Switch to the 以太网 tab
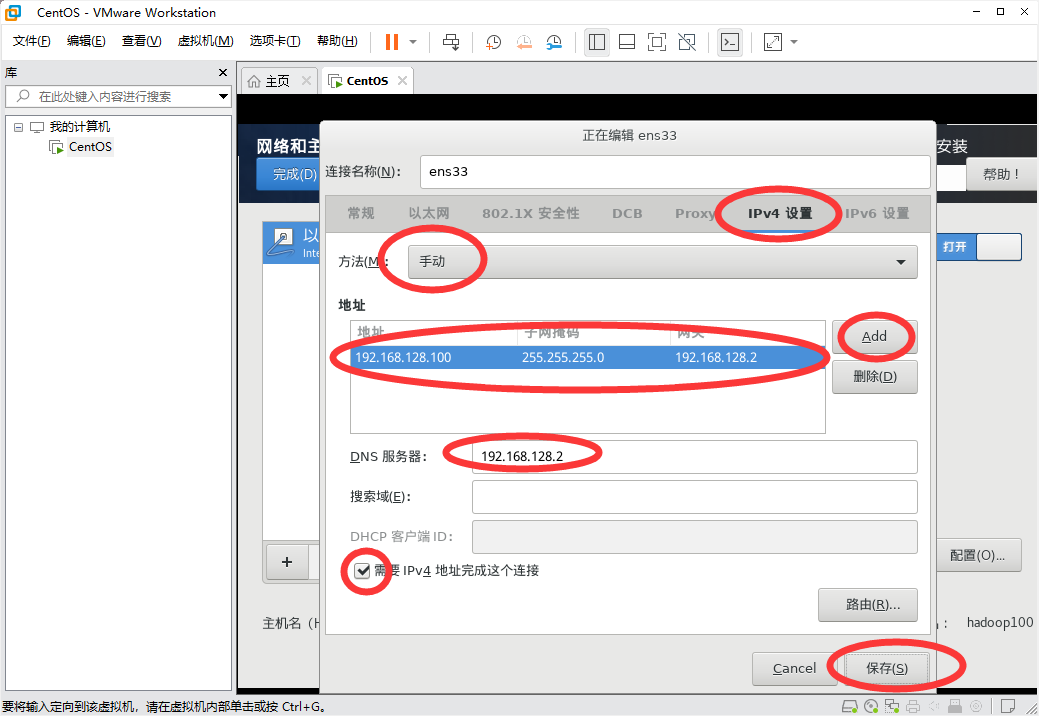 point(429,213)
